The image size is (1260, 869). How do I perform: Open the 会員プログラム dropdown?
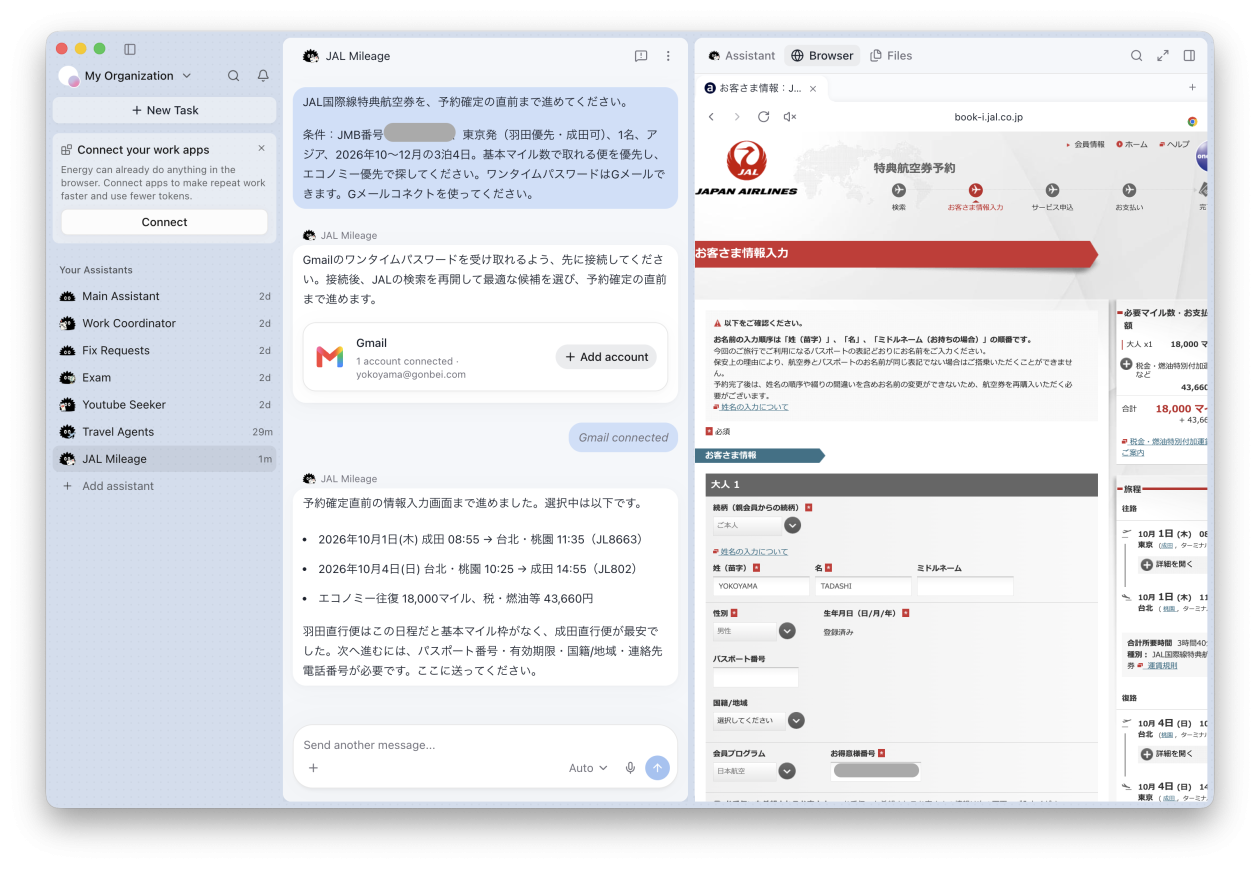pos(754,772)
